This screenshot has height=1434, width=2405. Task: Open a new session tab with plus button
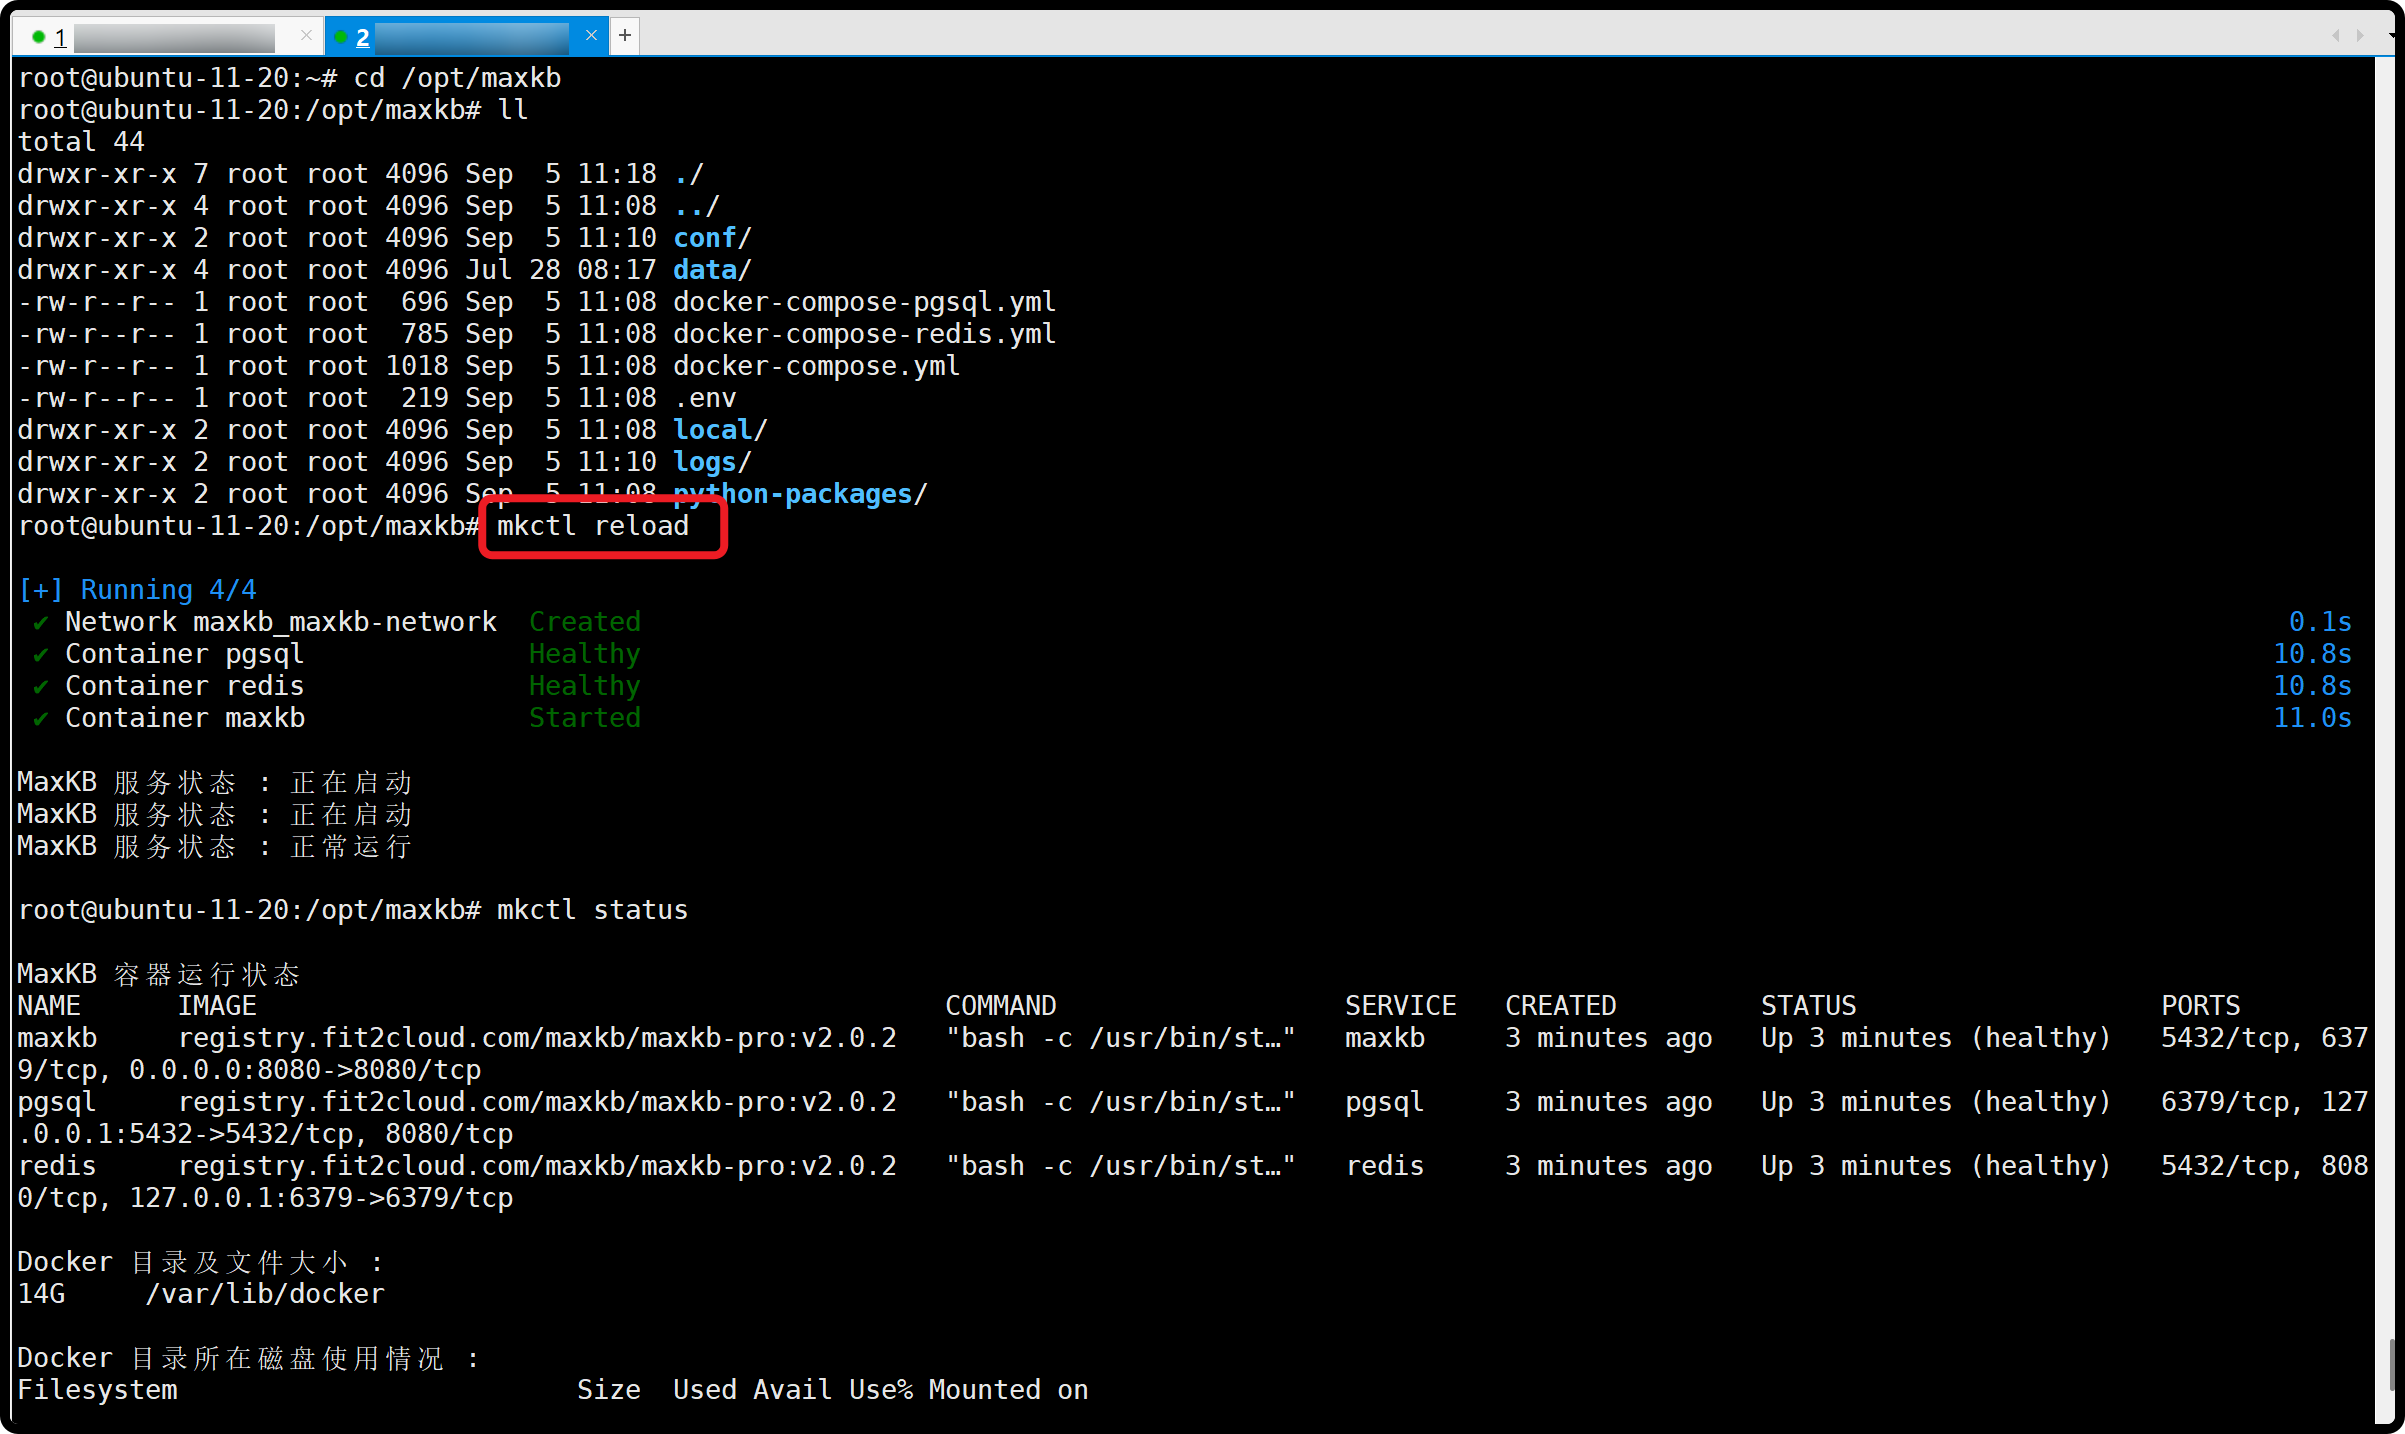click(x=625, y=36)
